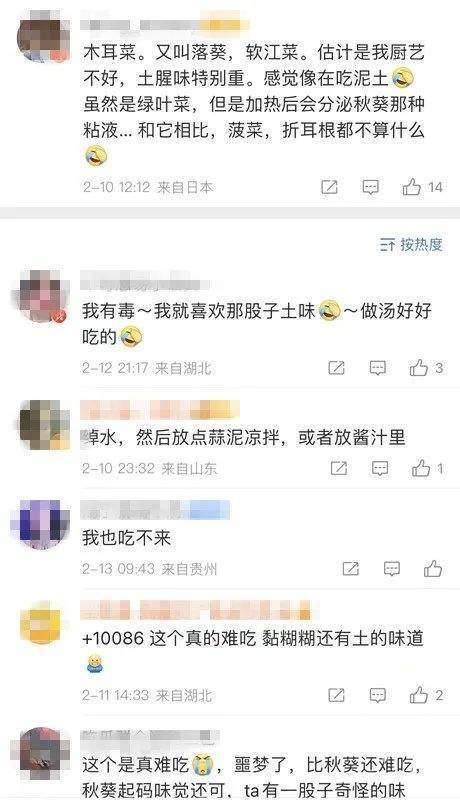Screen dimensions: 460x800
Task: Repost the comment posted 2-12 21:17
Action: (x=337, y=368)
